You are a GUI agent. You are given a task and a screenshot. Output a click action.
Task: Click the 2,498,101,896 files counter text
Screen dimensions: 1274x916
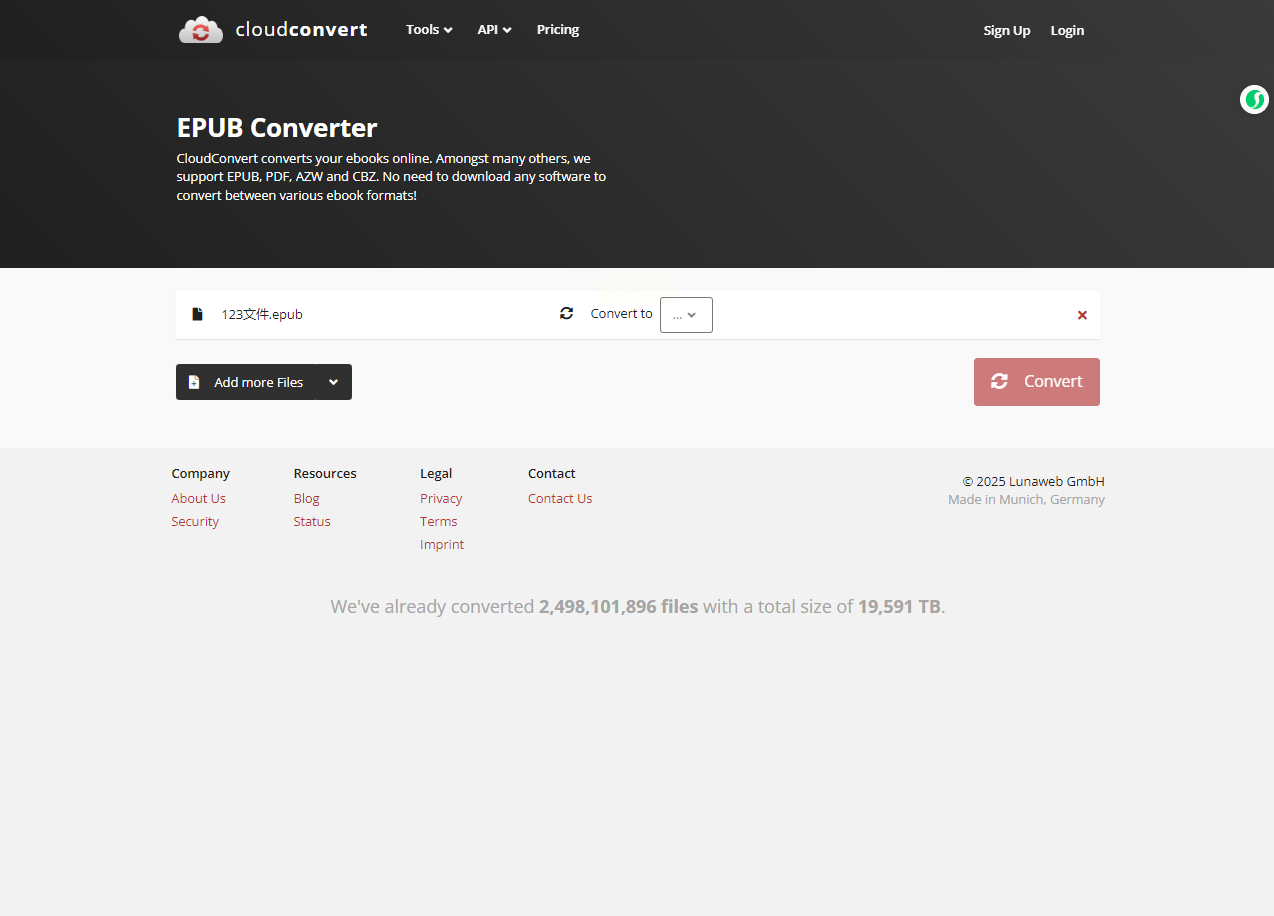click(x=618, y=606)
